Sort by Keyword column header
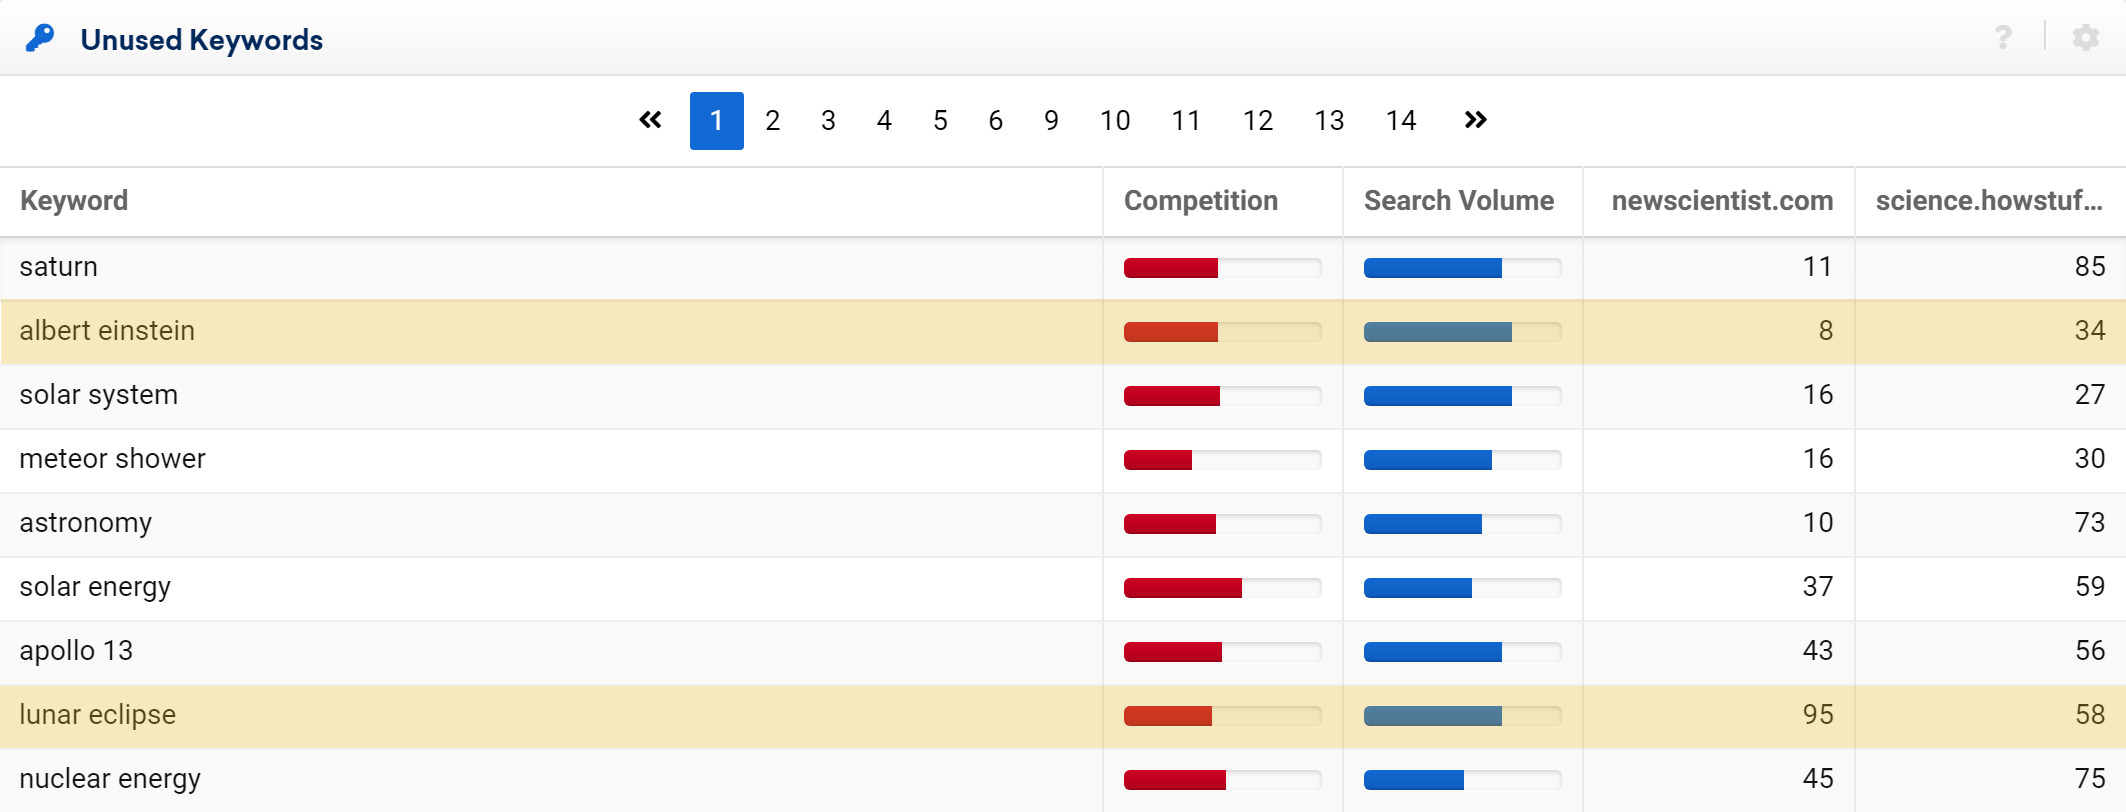This screenshot has height=812, width=2126. [74, 201]
